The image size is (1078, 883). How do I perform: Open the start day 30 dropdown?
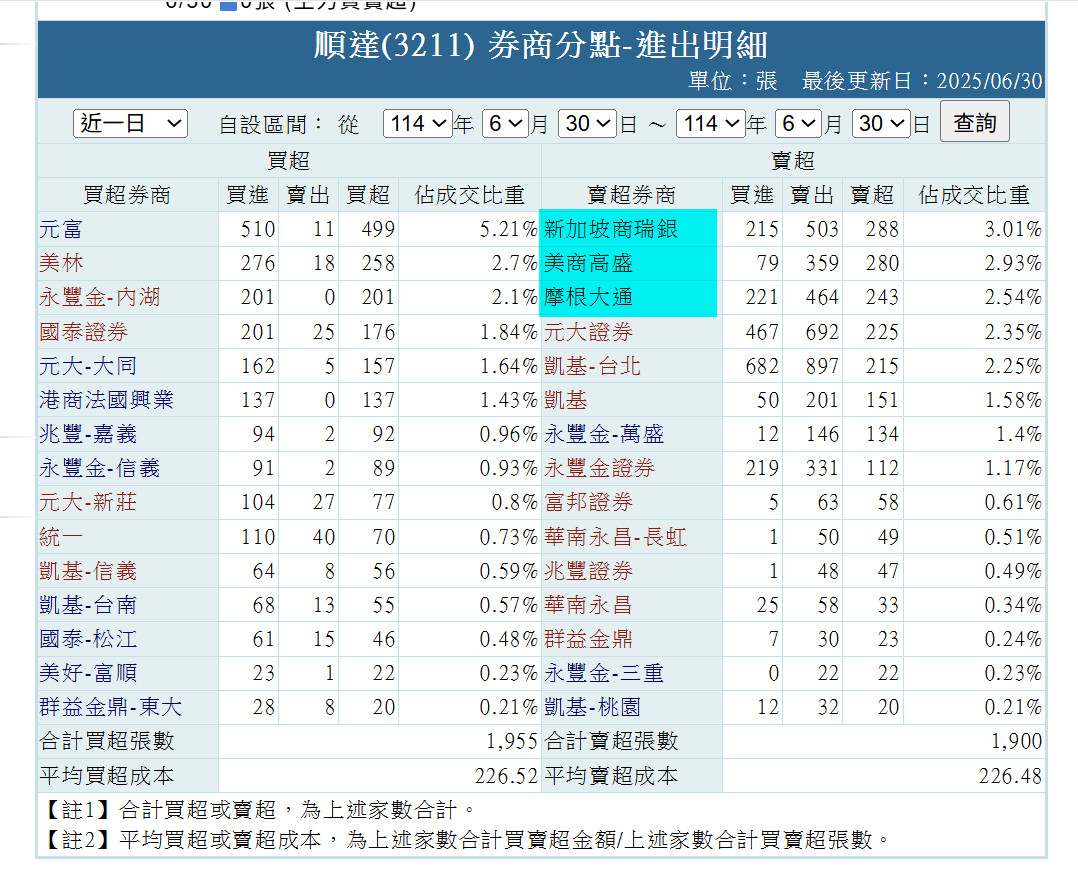pos(587,124)
